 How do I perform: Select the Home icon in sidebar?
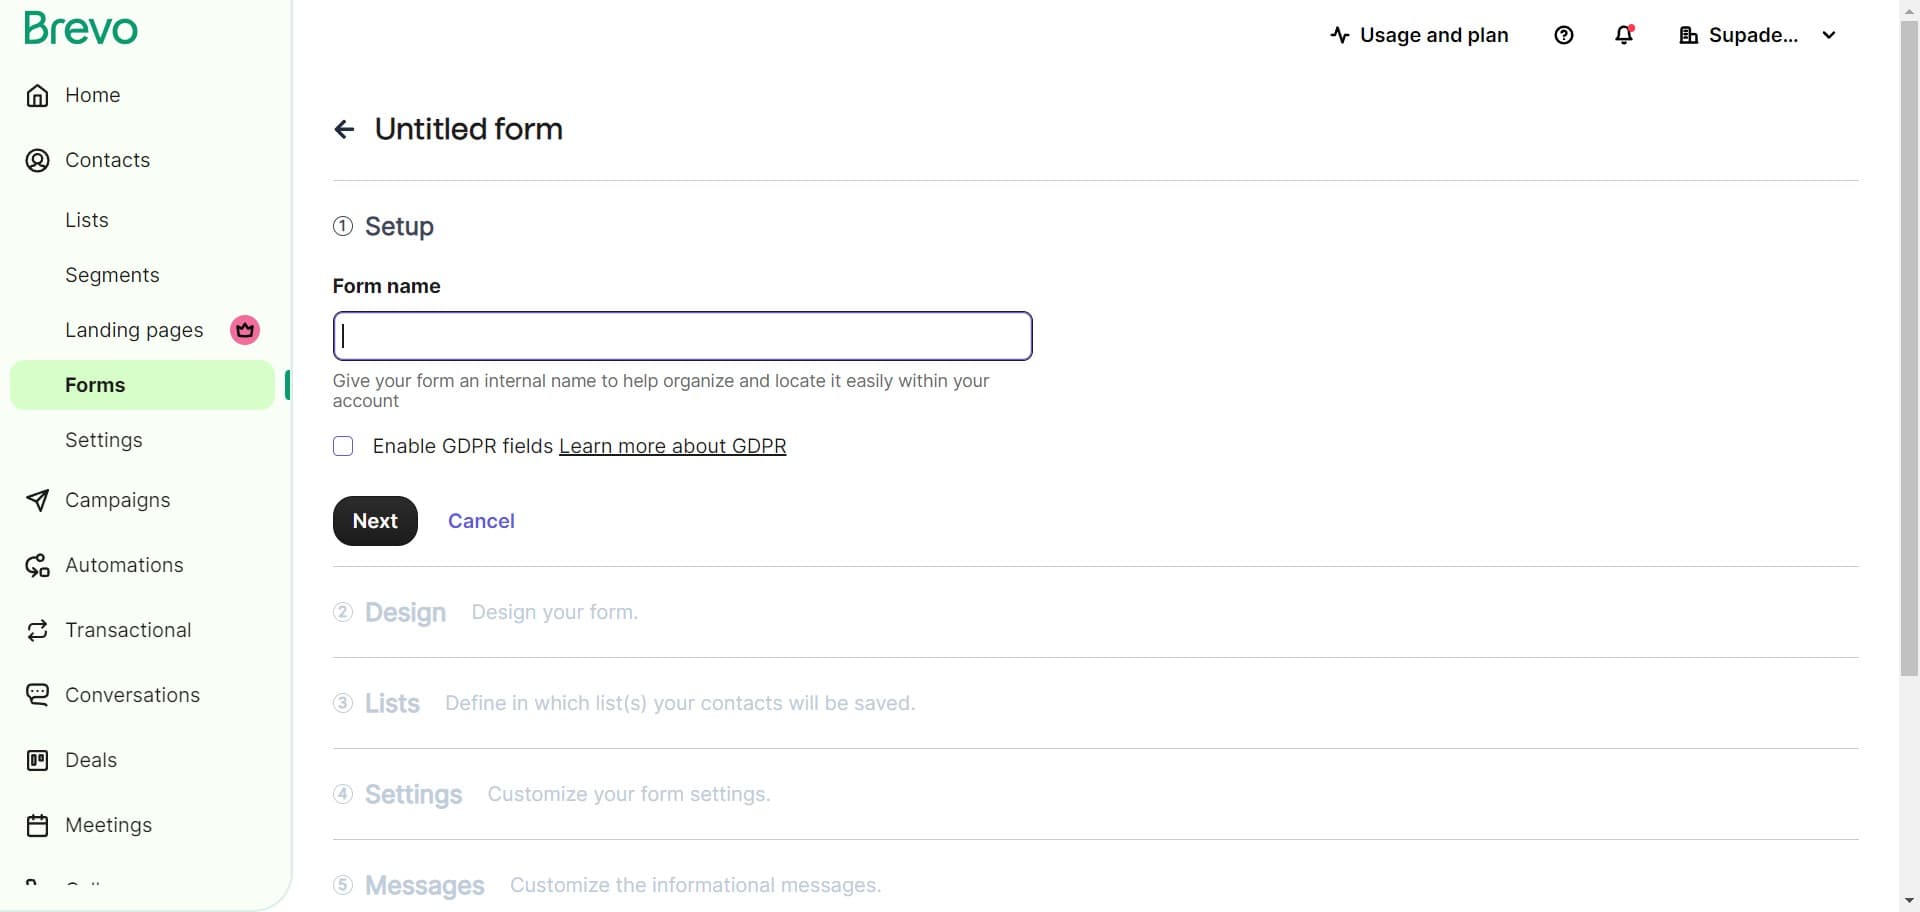[x=37, y=94]
